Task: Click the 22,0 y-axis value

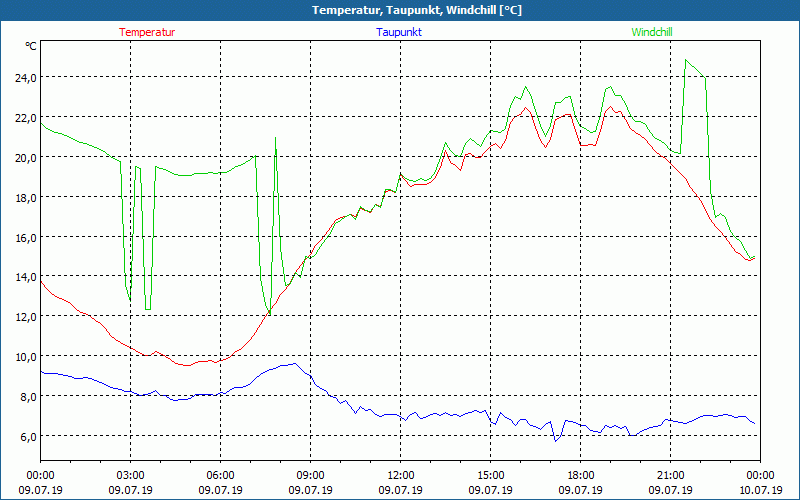Action: 26,117
